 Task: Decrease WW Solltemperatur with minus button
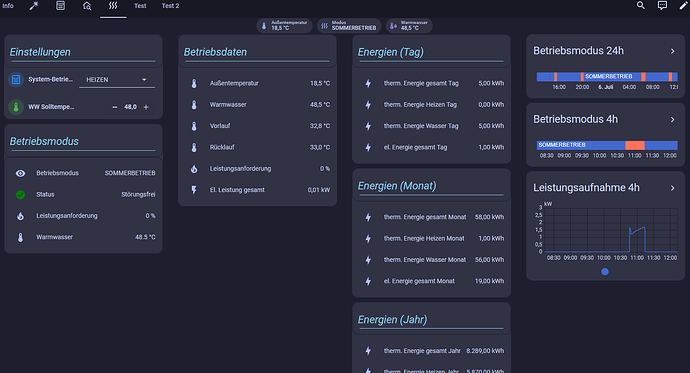(115, 107)
